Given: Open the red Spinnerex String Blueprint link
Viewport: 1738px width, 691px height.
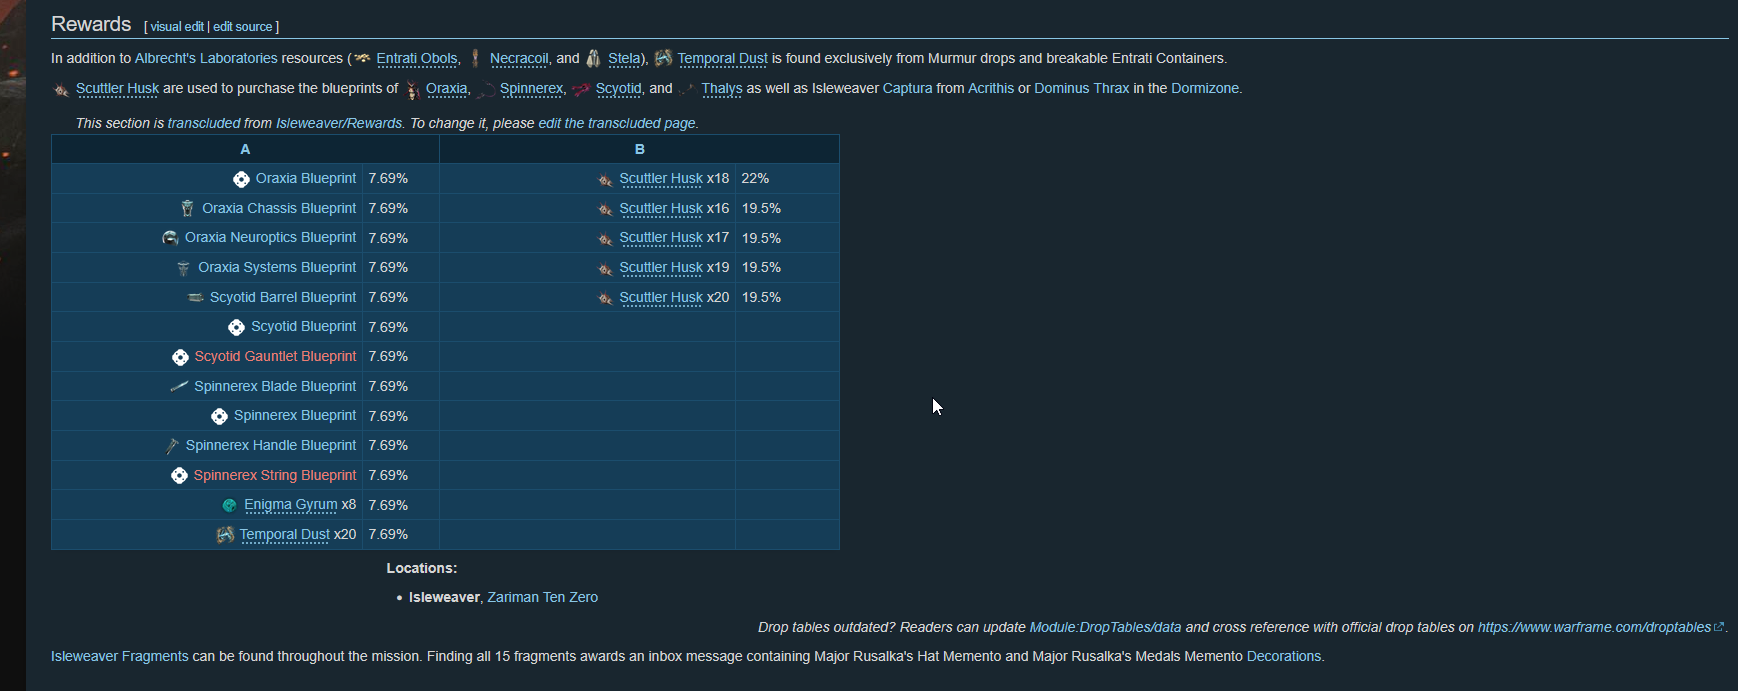Looking at the screenshot, I should 275,475.
